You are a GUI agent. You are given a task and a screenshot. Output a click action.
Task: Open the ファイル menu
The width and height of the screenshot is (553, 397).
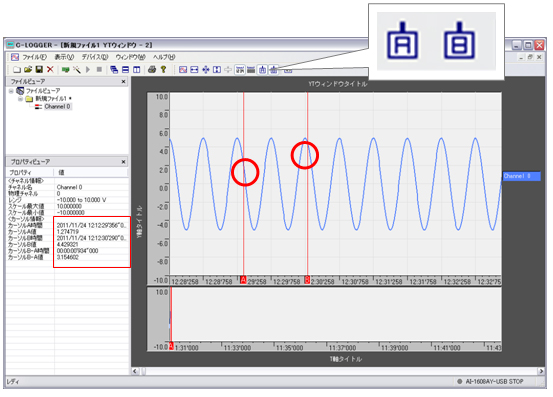click(35, 57)
